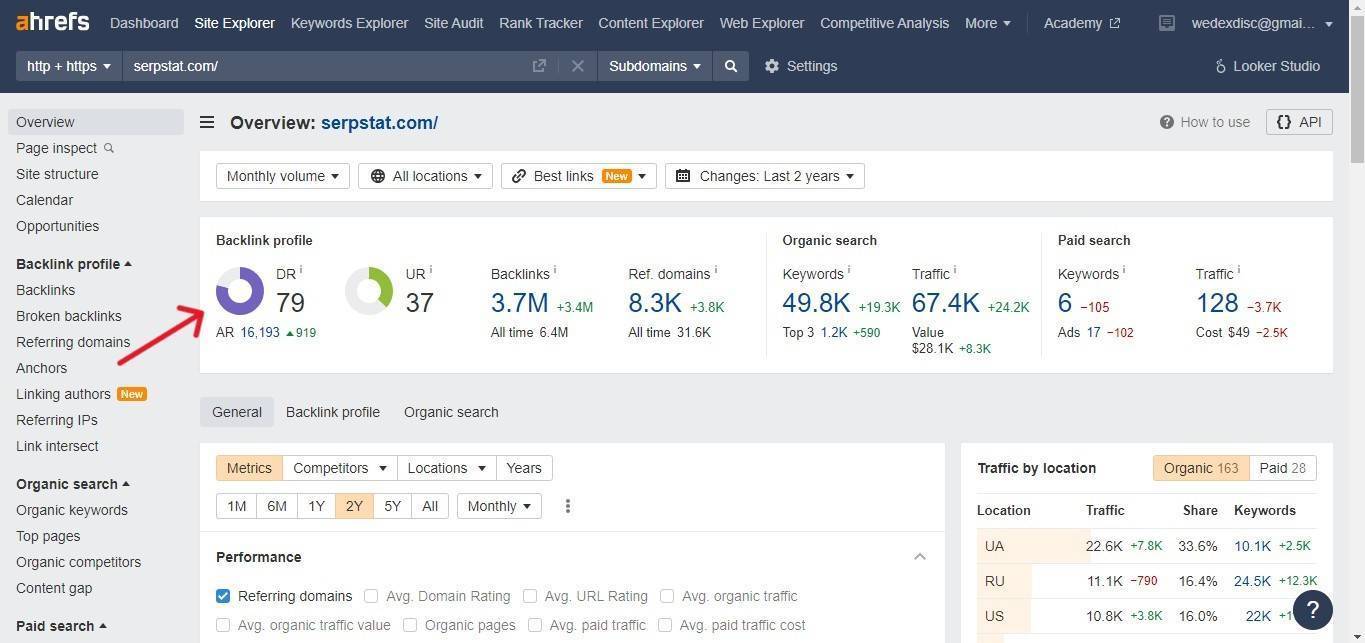Click the help question mark bubble
Screen dimensions: 1365x643
pos(1313,609)
